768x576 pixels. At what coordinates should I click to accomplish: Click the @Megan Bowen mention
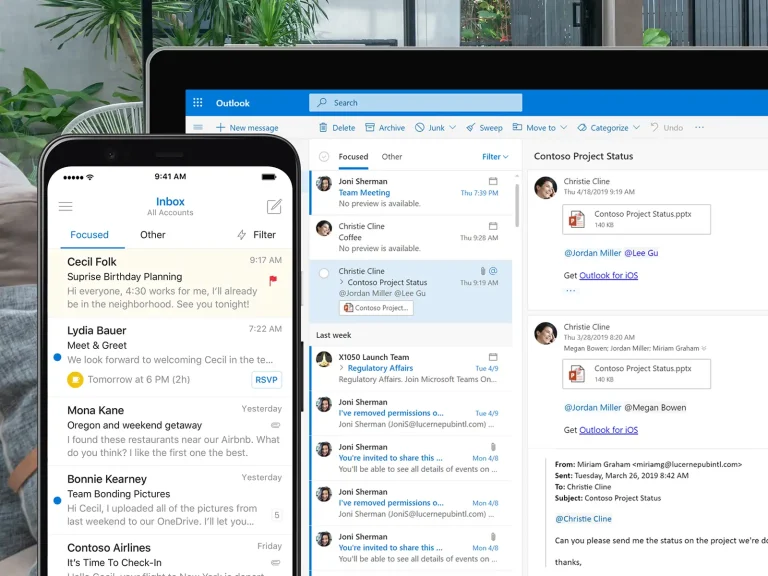coord(655,408)
